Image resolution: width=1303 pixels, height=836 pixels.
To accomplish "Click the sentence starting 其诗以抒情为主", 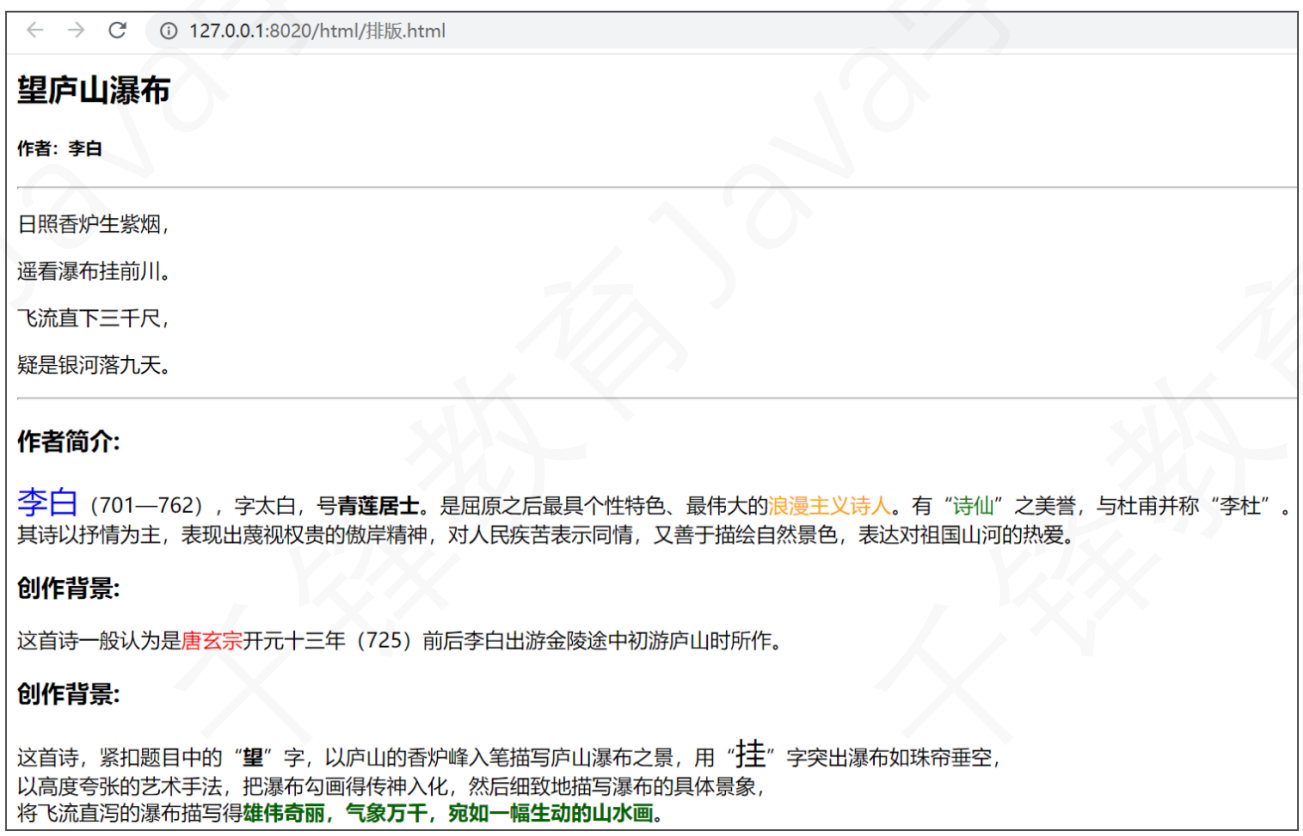I will pyautogui.click(x=546, y=535).
